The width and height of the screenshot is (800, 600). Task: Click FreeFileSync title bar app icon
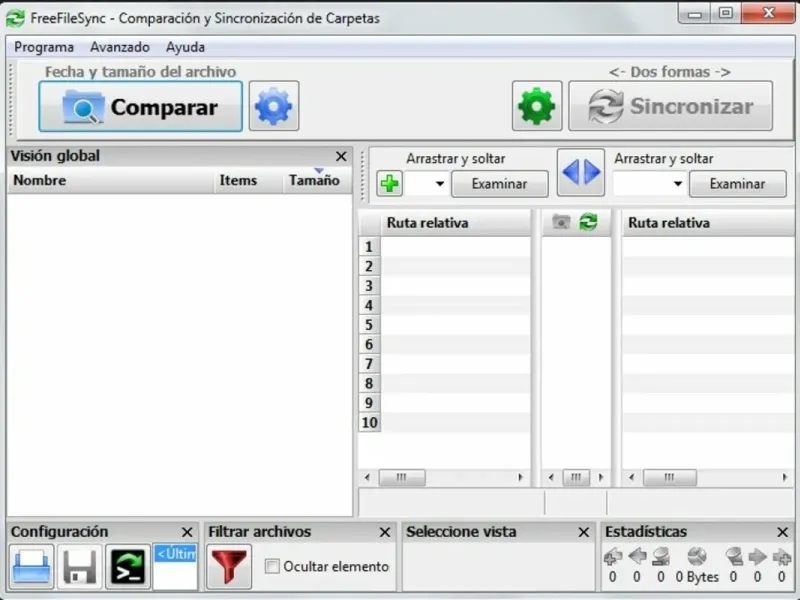[15, 18]
